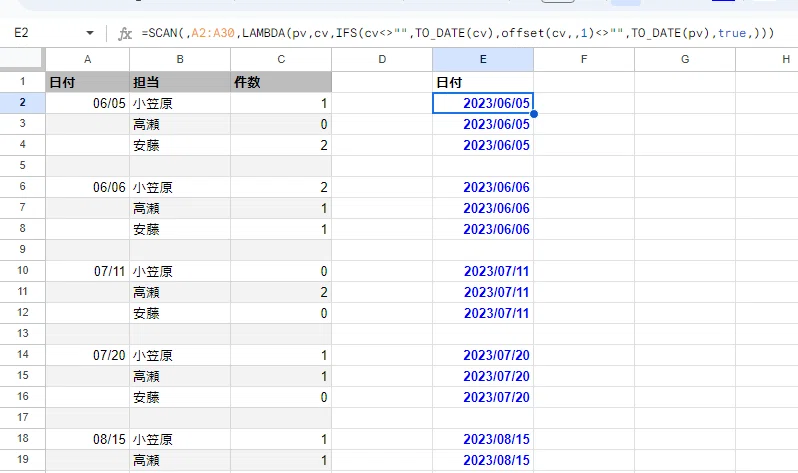The width and height of the screenshot is (798, 473).
Task: Select row 1 header
Action: click(x=22, y=81)
